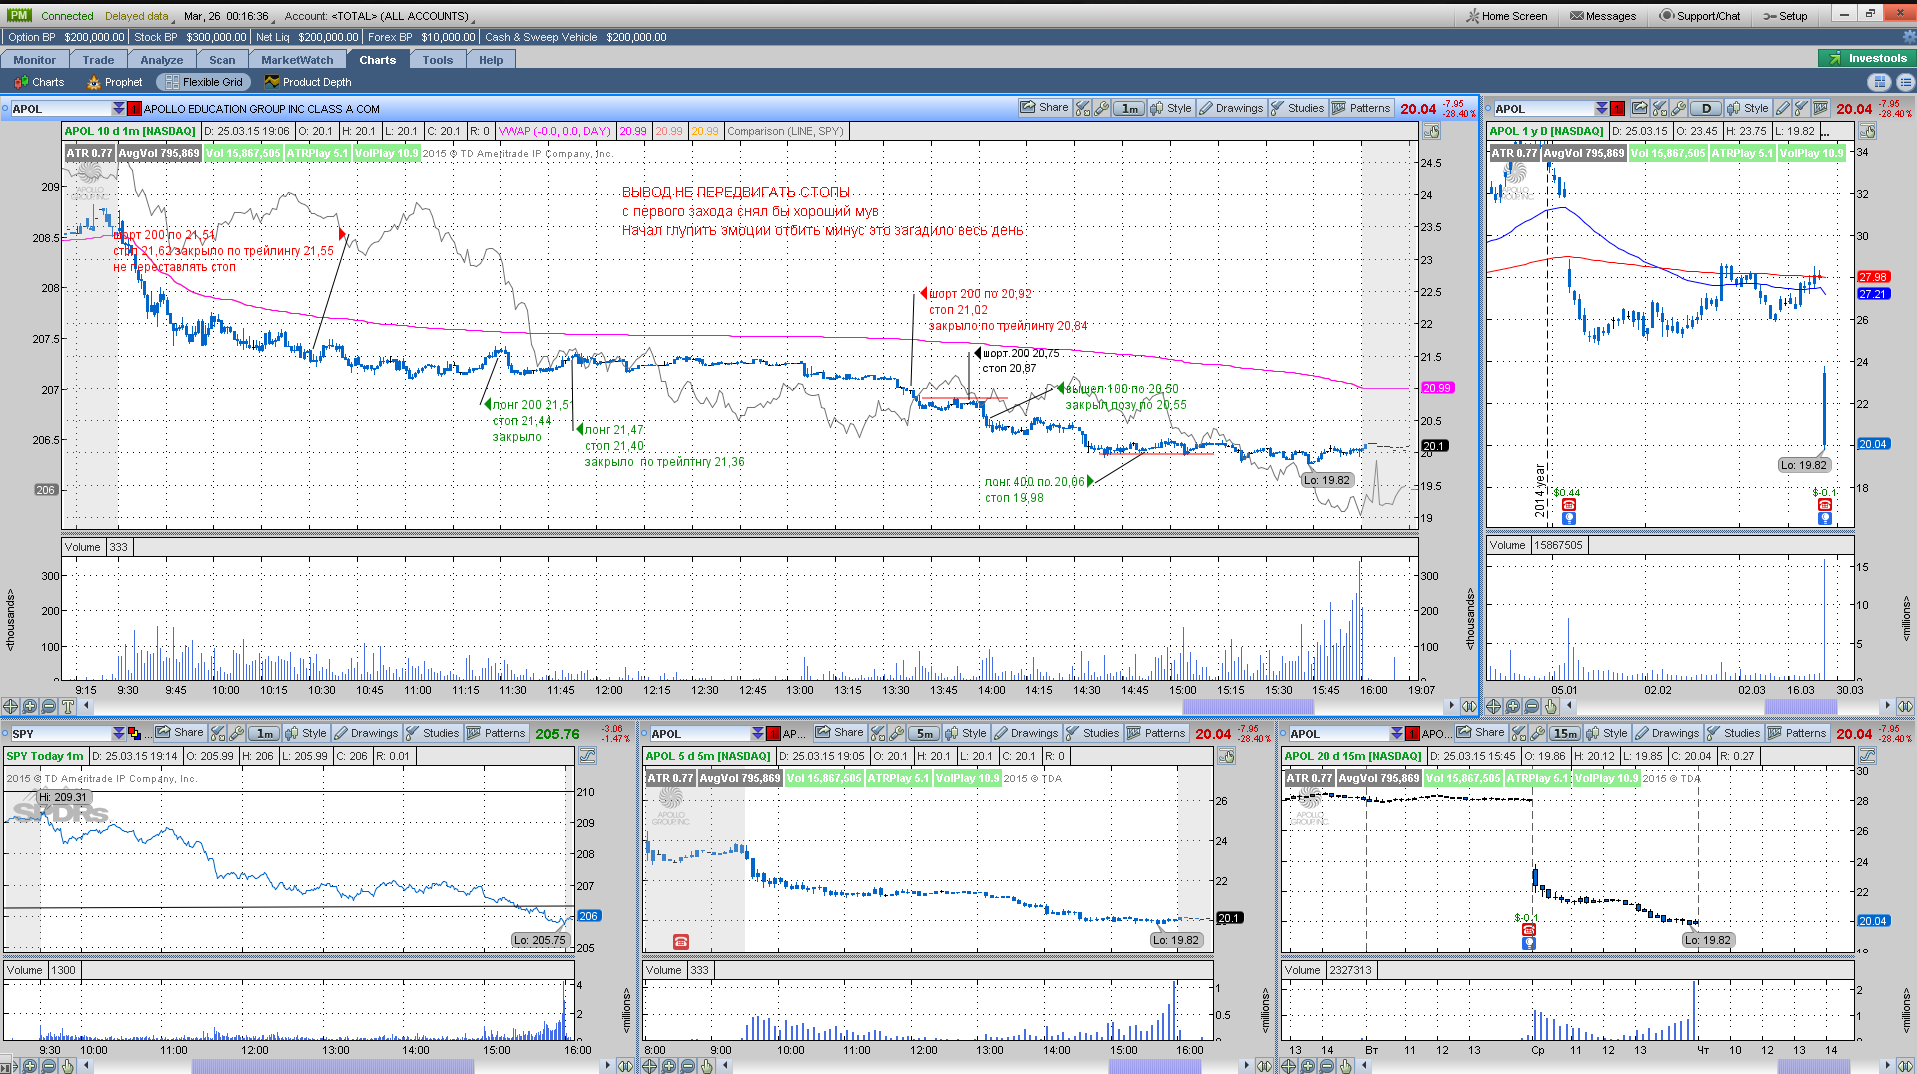Image resolution: width=1917 pixels, height=1074 pixels.
Task: Change the 15m timeframe button
Action: click(x=1564, y=733)
